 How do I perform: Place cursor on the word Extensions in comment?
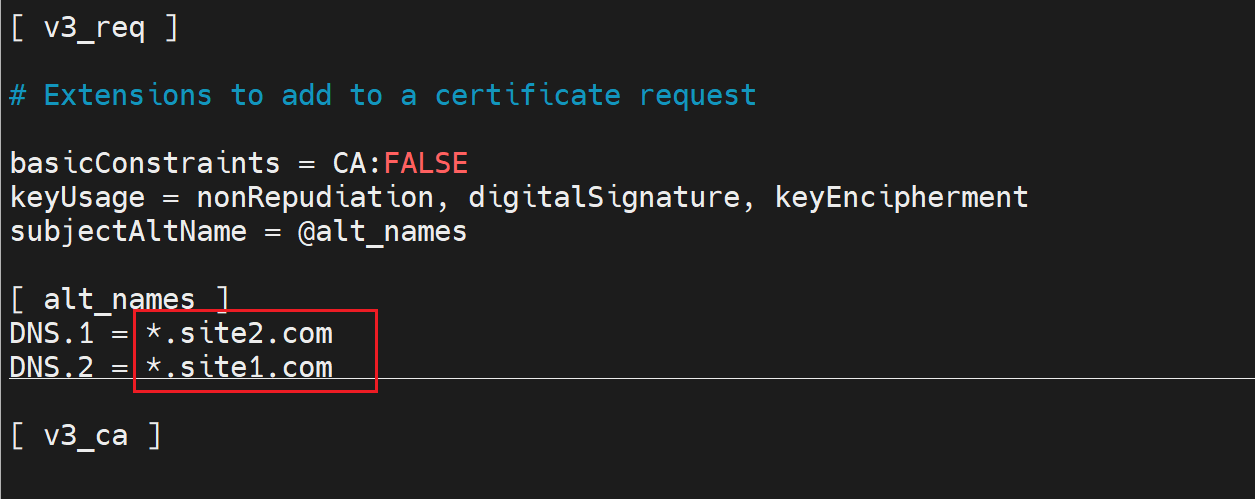tap(128, 95)
